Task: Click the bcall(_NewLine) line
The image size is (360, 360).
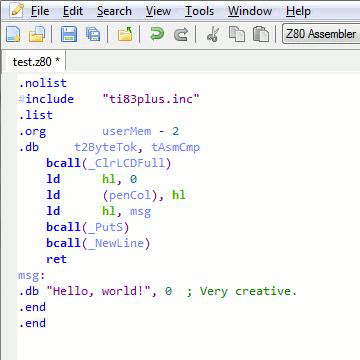Action: point(98,243)
